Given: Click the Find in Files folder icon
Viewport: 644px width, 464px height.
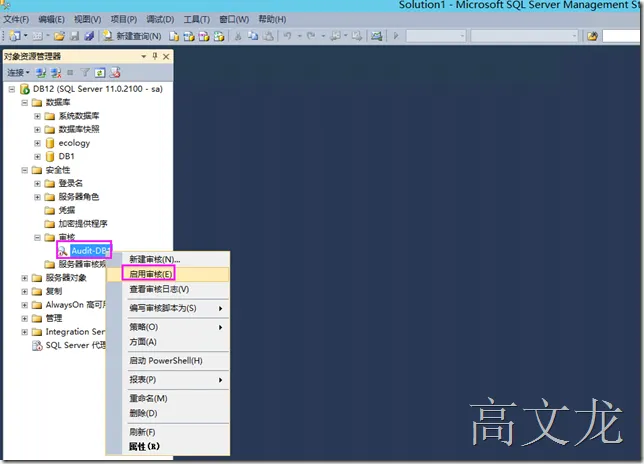Looking at the screenshot, I should (x=592, y=37).
